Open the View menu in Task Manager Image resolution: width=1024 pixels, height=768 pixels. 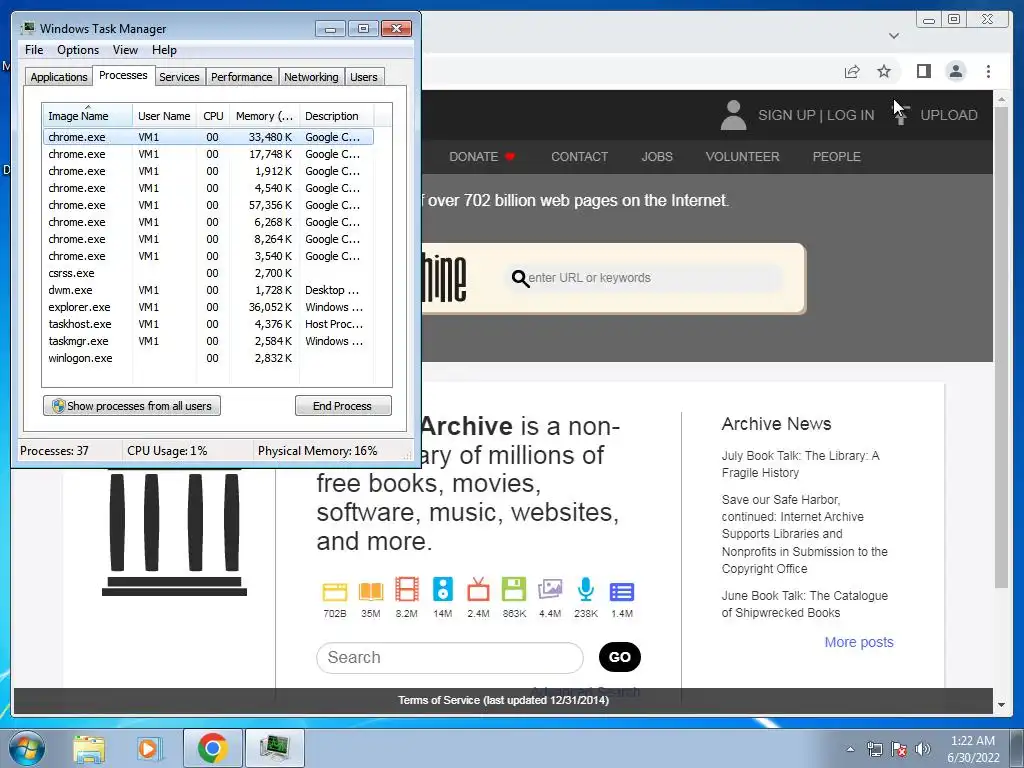click(125, 50)
